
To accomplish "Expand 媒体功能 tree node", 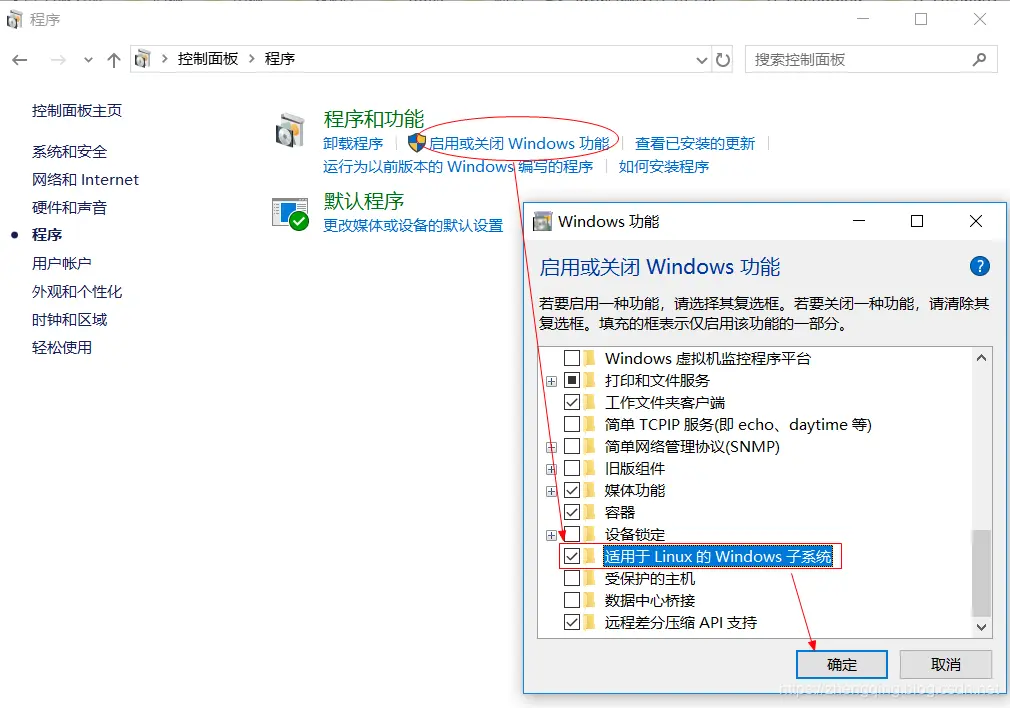I will click(x=551, y=492).
